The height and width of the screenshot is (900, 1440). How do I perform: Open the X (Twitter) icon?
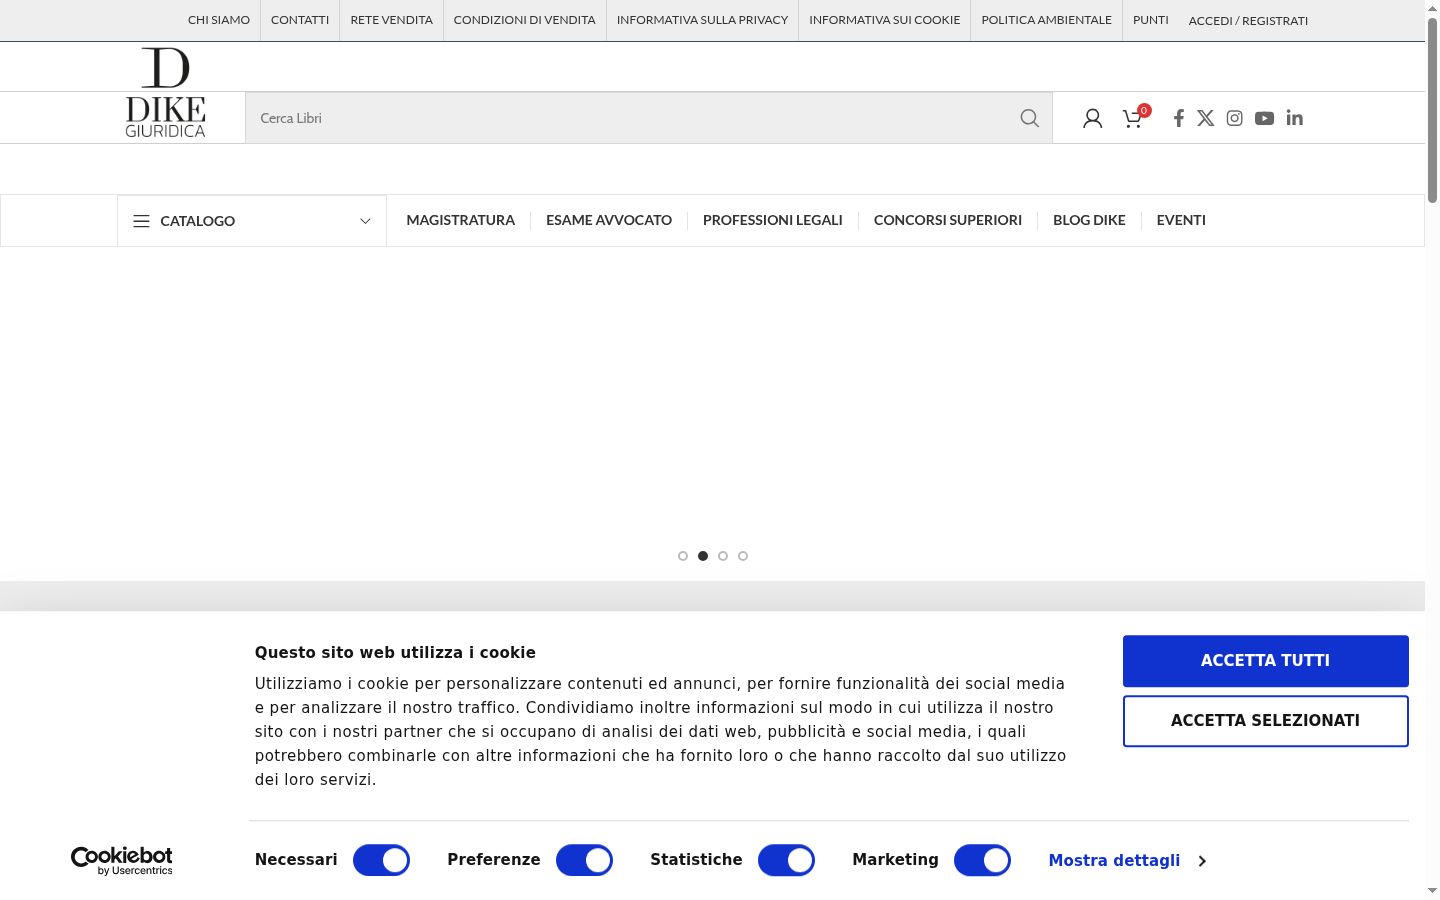click(x=1206, y=118)
